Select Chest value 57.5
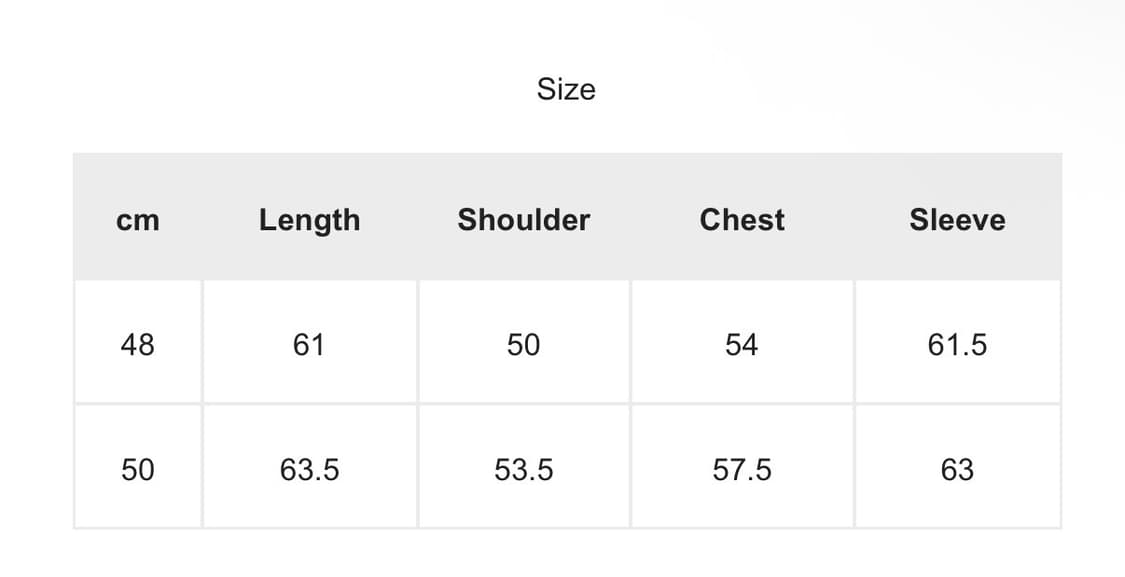 [x=742, y=469]
